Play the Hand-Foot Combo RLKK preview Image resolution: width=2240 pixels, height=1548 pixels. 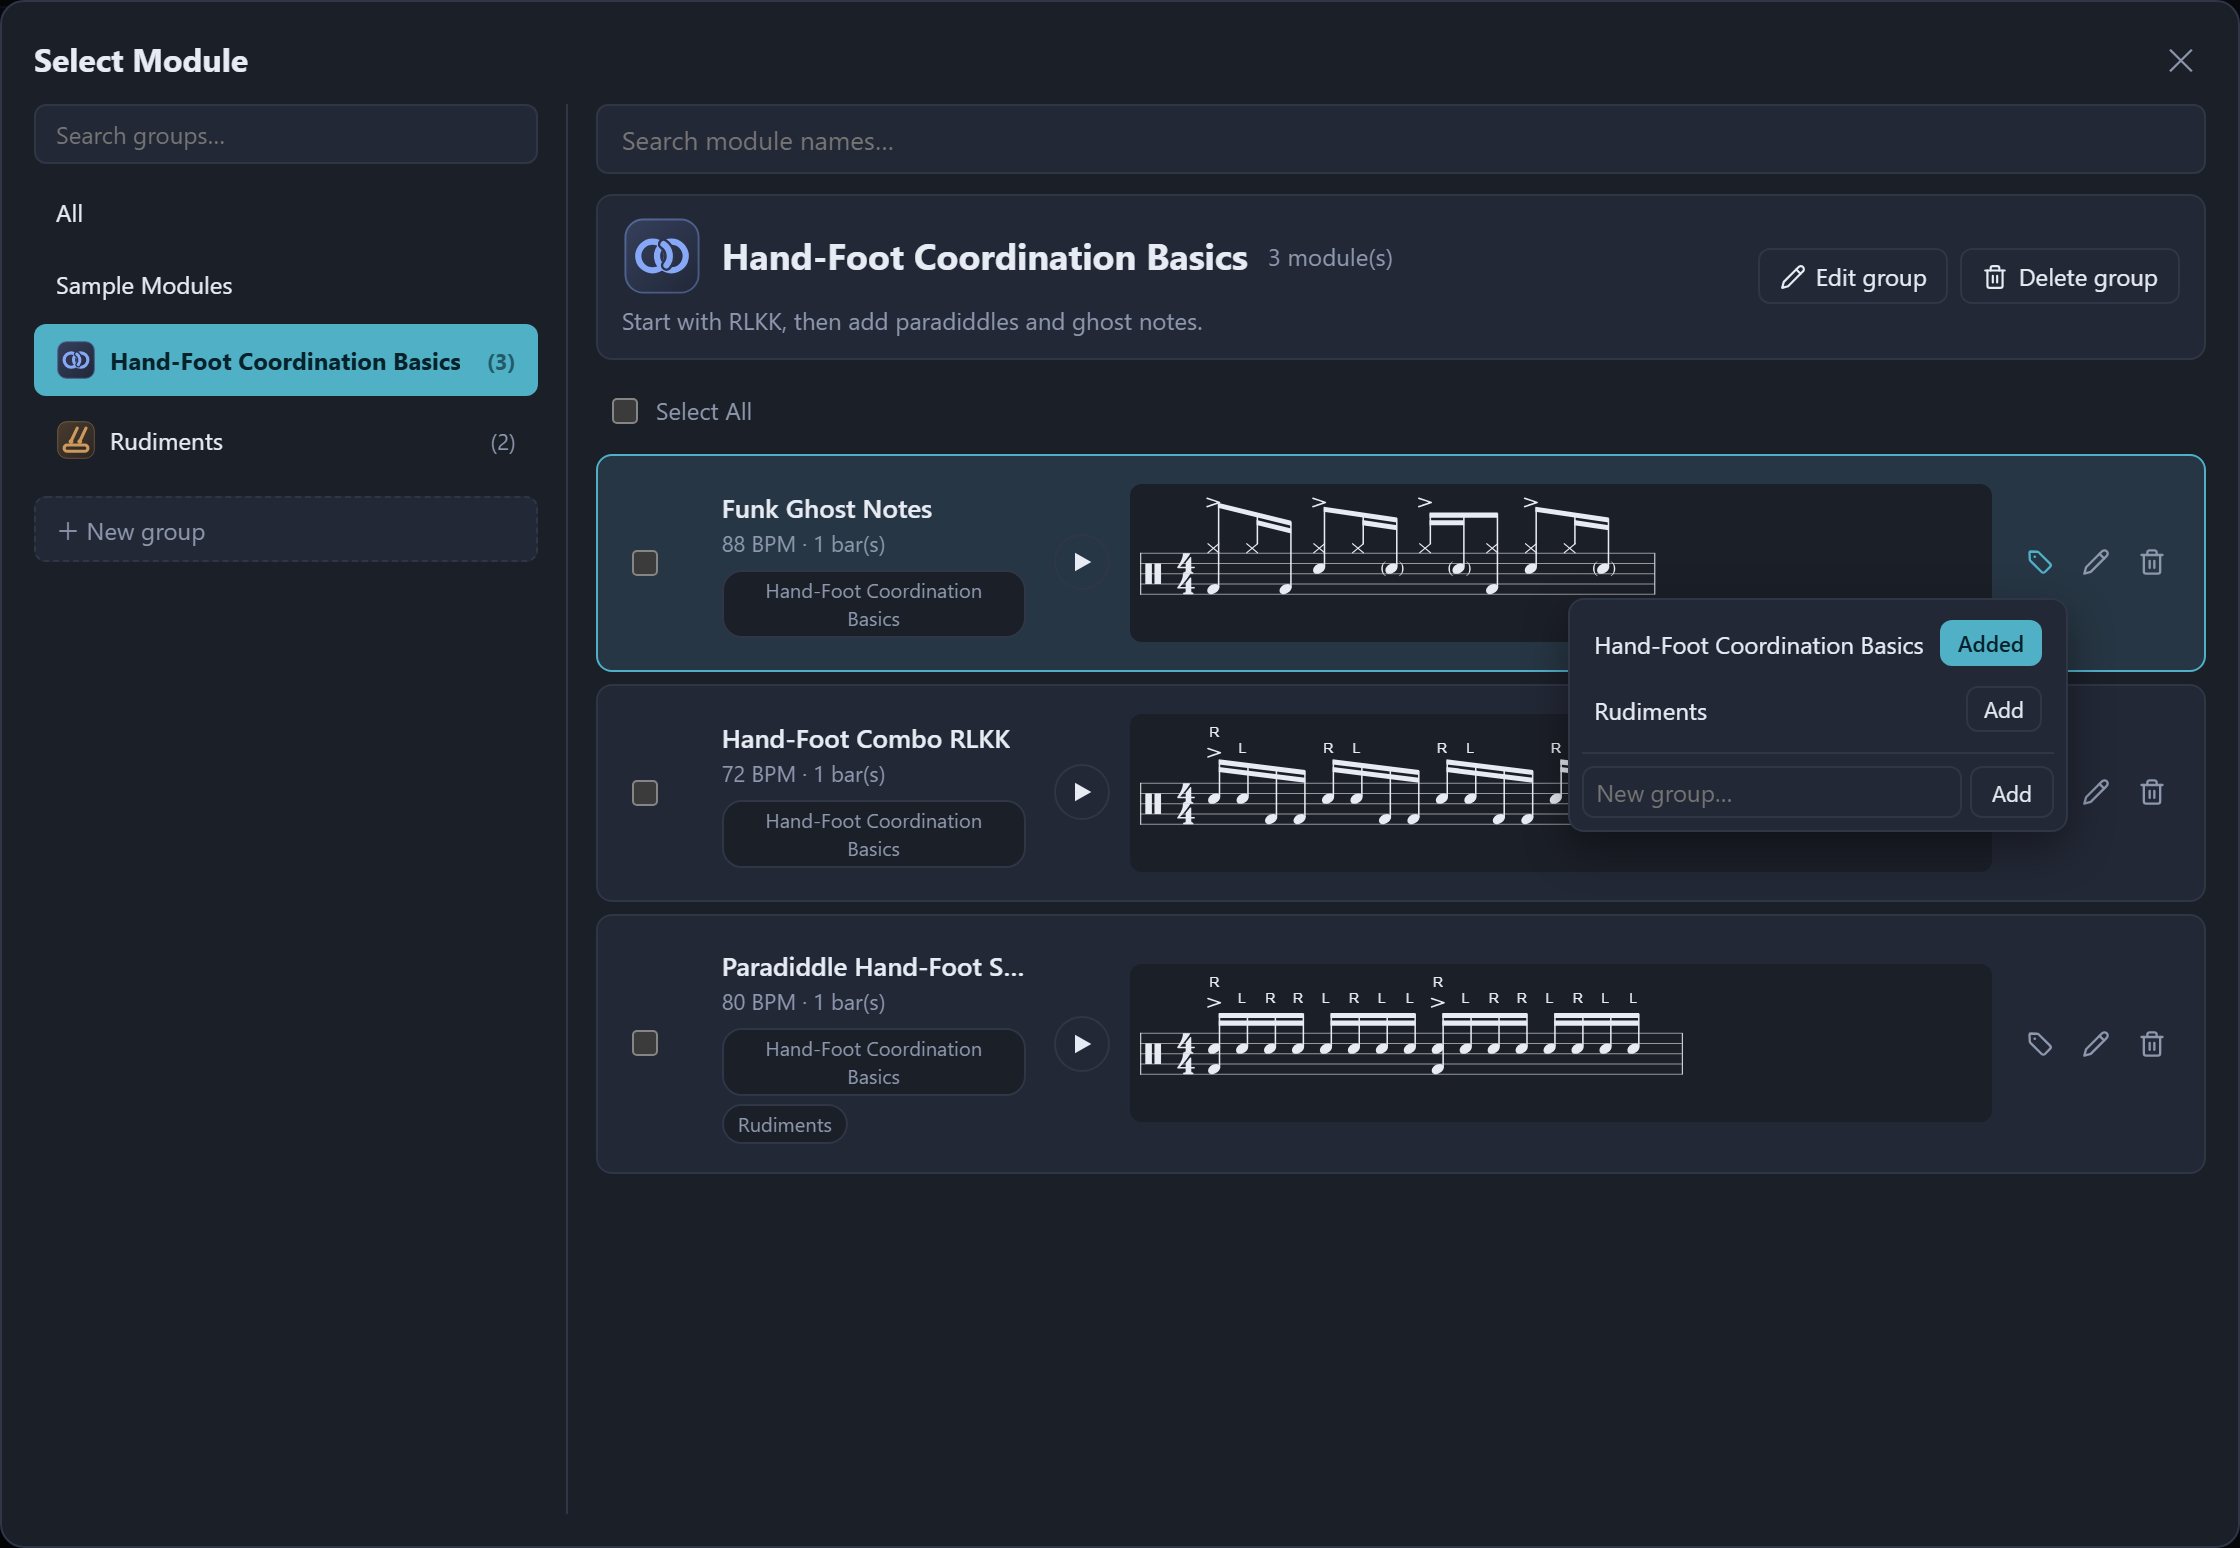(x=1081, y=792)
